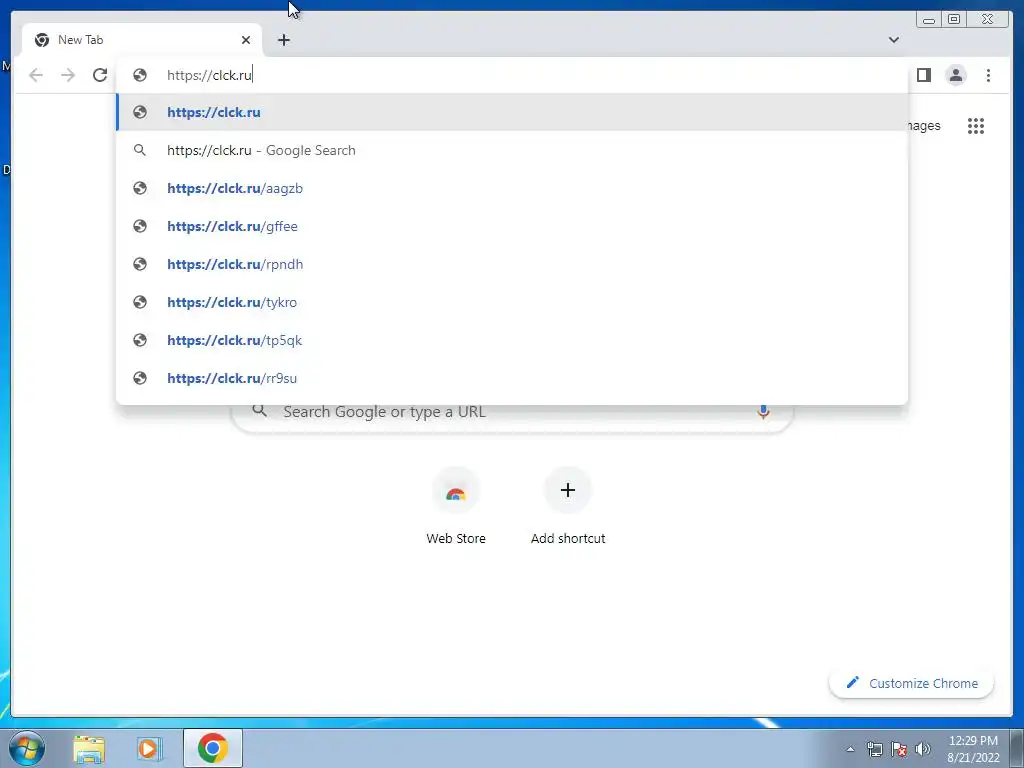This screenshot has width=1024, height=768.
Task: Open the Google apps grid
Action: [x=976, y=126]
